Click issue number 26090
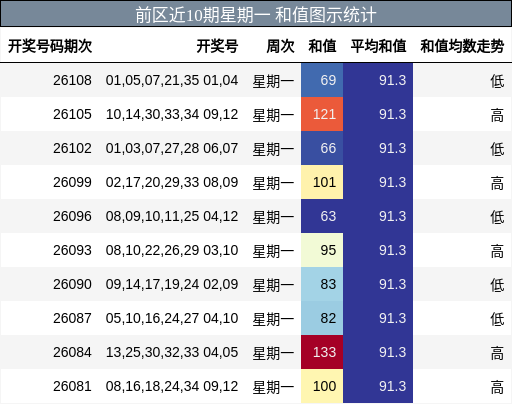 72,284
